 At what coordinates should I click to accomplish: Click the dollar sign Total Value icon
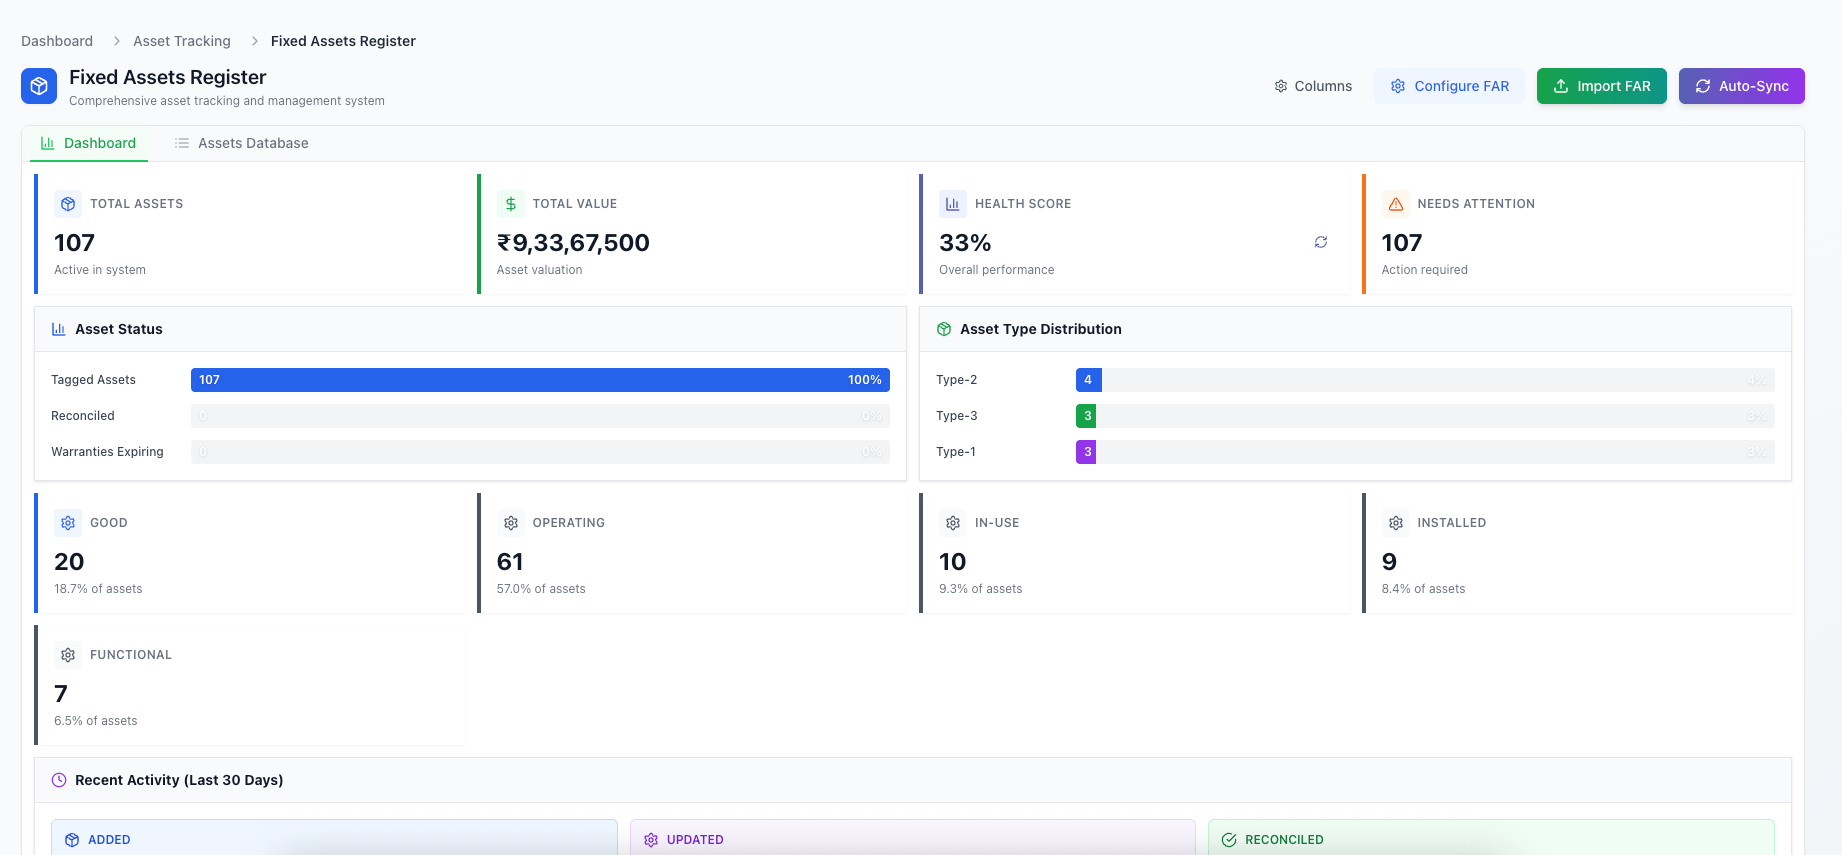pos(511,204)
